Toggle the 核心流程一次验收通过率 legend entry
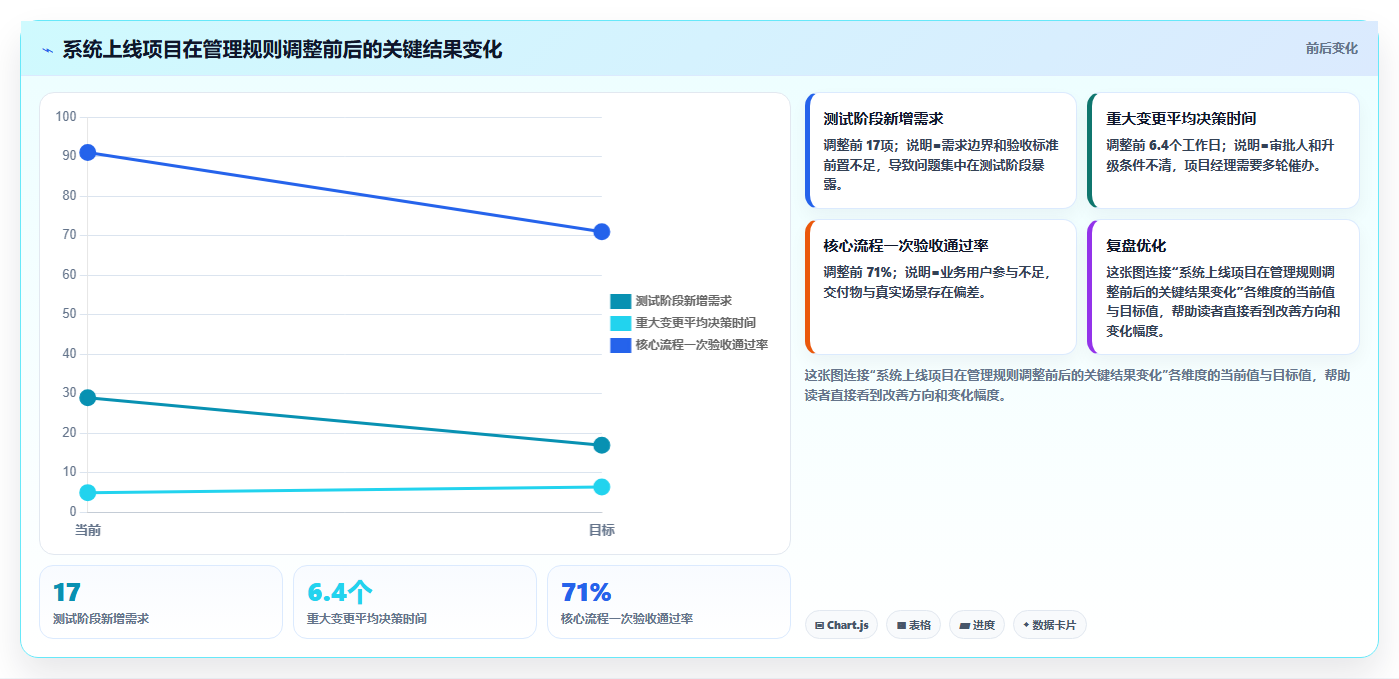The height and width of the screenshot is (679, 1399). tap(689, 345)
